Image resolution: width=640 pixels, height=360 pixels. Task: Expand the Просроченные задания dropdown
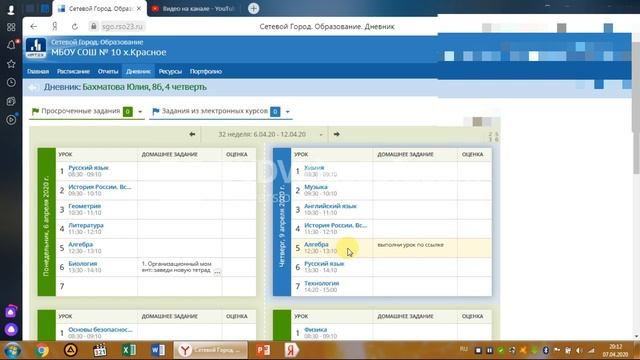pos(140,111)
